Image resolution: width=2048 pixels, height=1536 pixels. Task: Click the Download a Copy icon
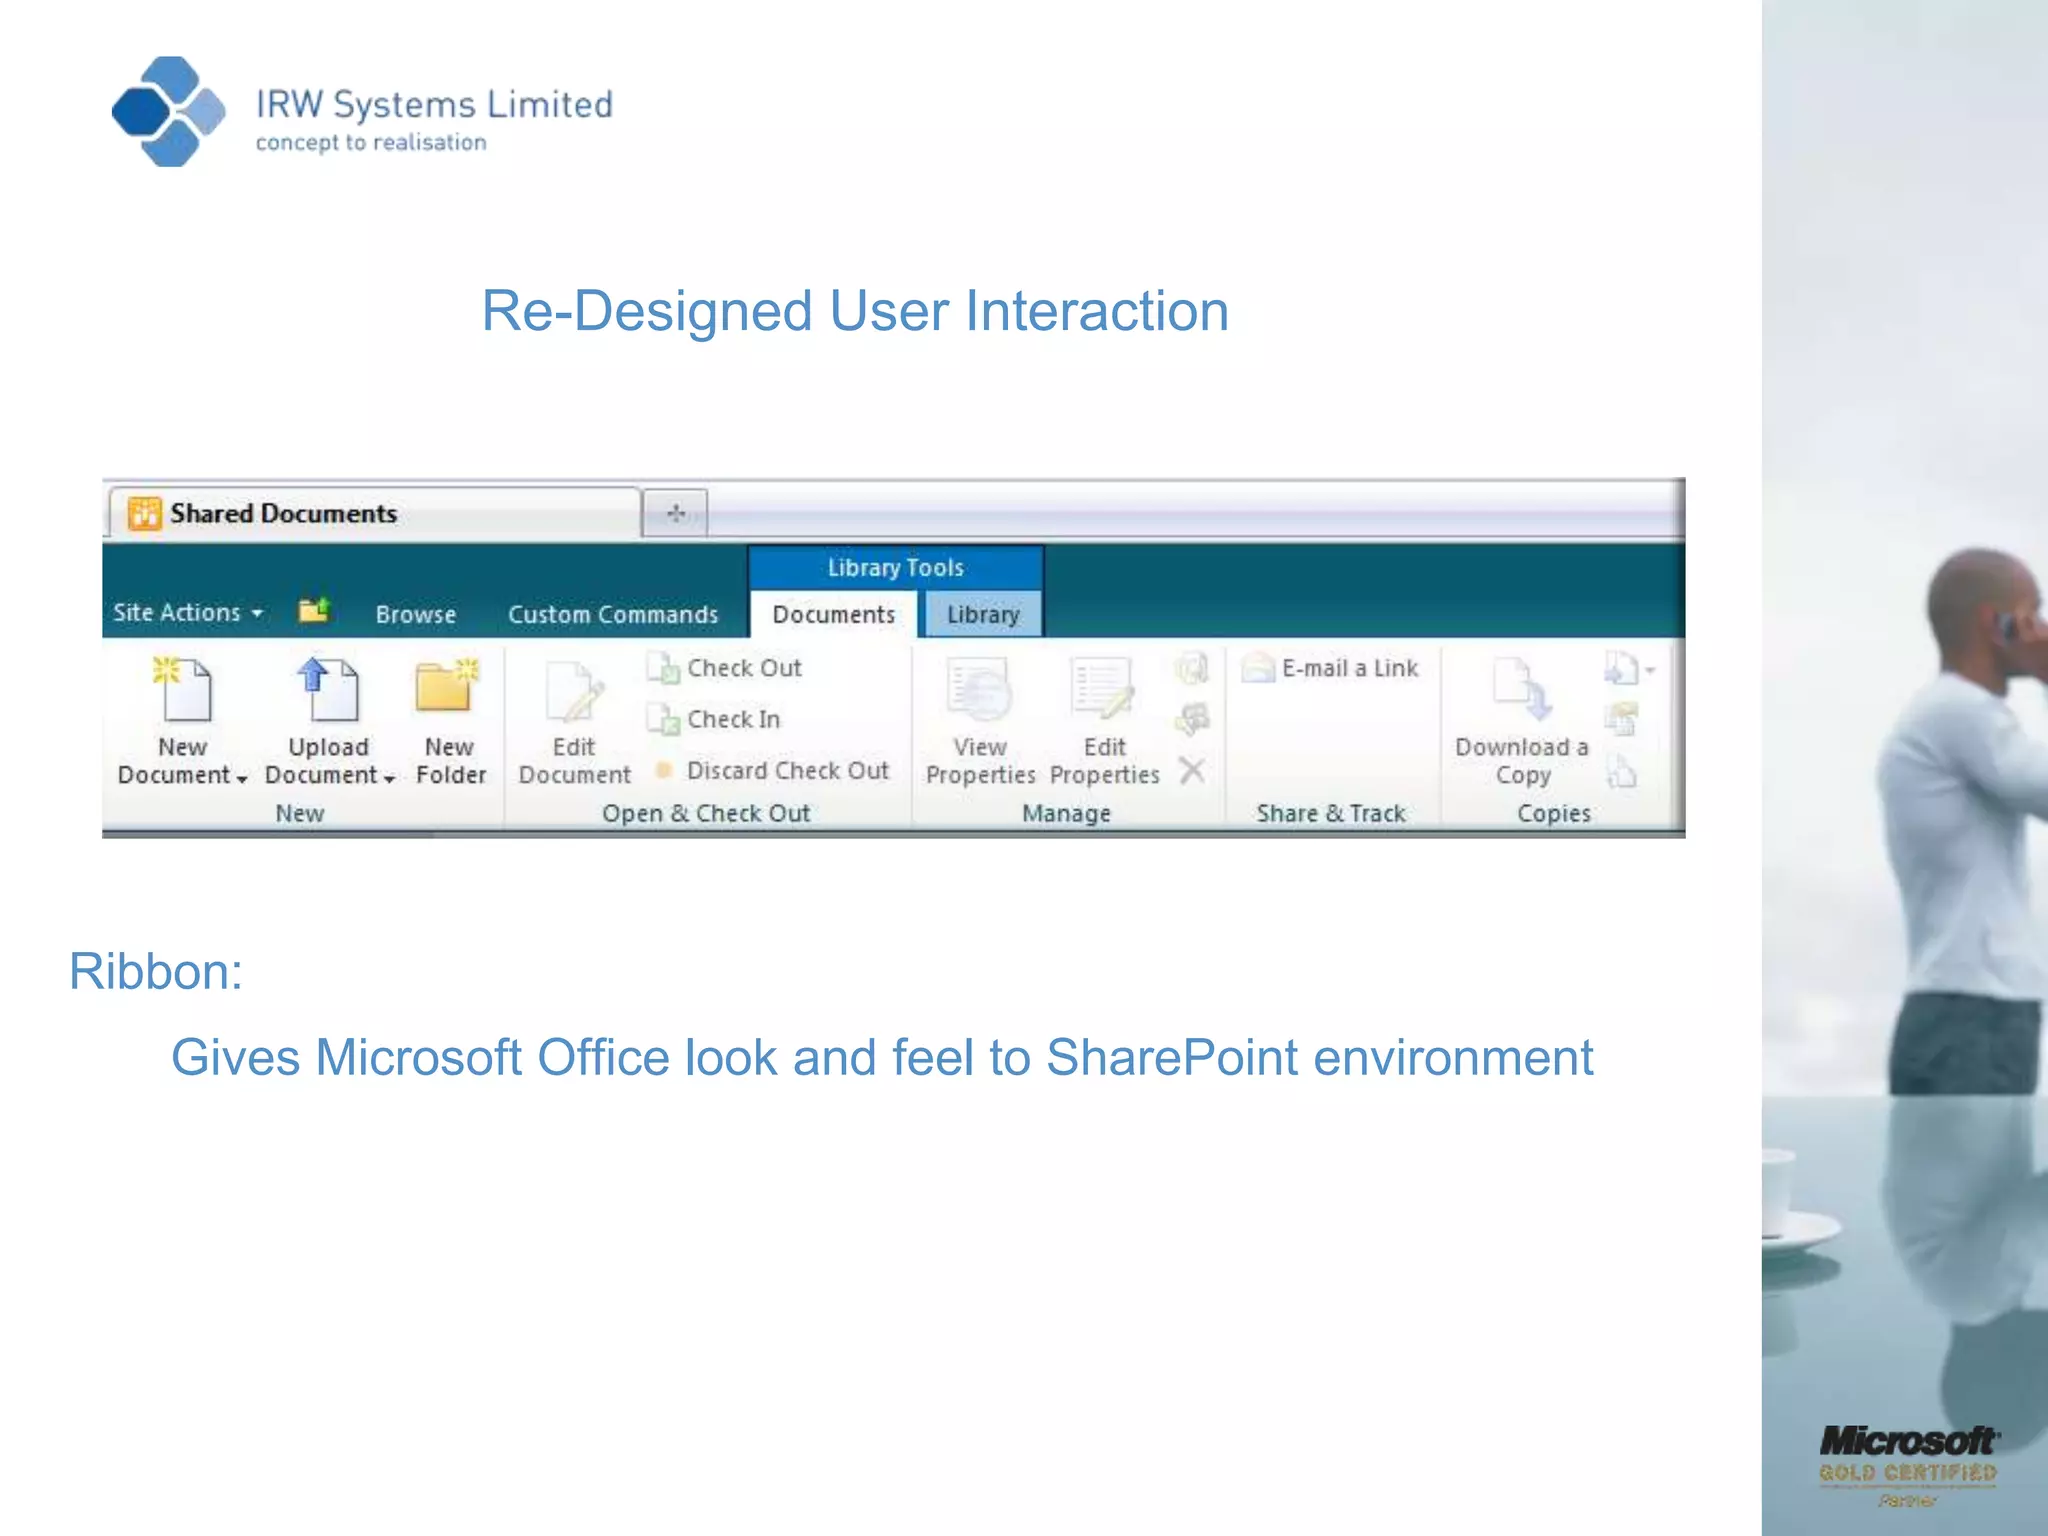pyautogui.click(x=1521, y=690)
